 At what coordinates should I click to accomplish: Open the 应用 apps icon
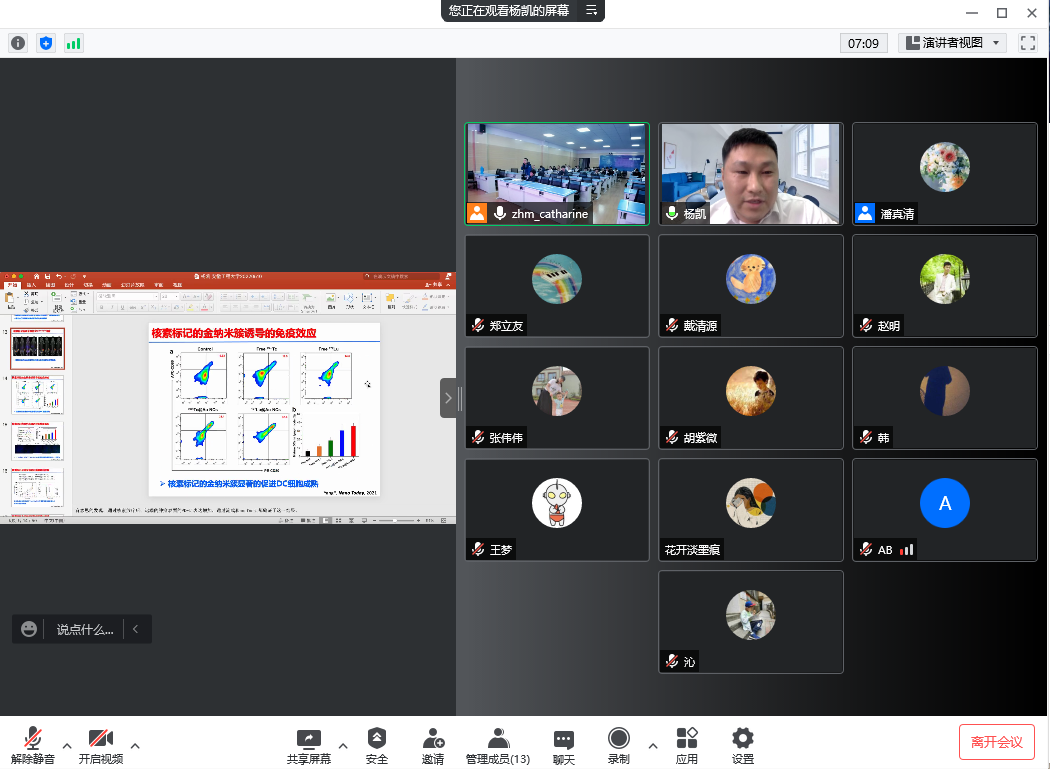click(x=687, y=745)
